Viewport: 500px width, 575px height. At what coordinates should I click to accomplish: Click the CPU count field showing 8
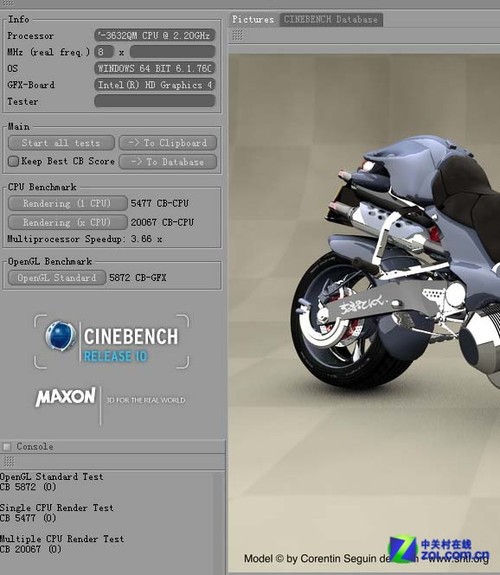click(x=104, y=52)
